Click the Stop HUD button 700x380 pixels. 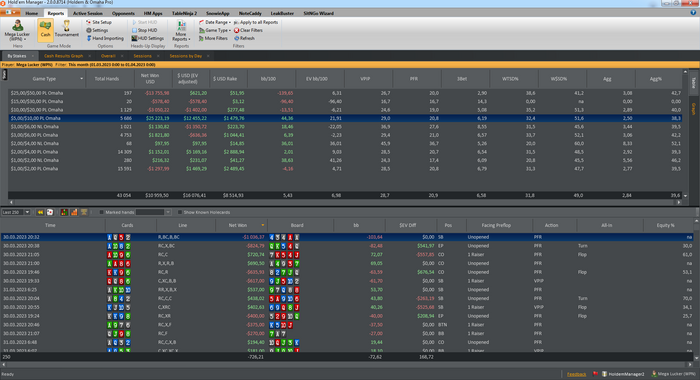pos(144,30)
